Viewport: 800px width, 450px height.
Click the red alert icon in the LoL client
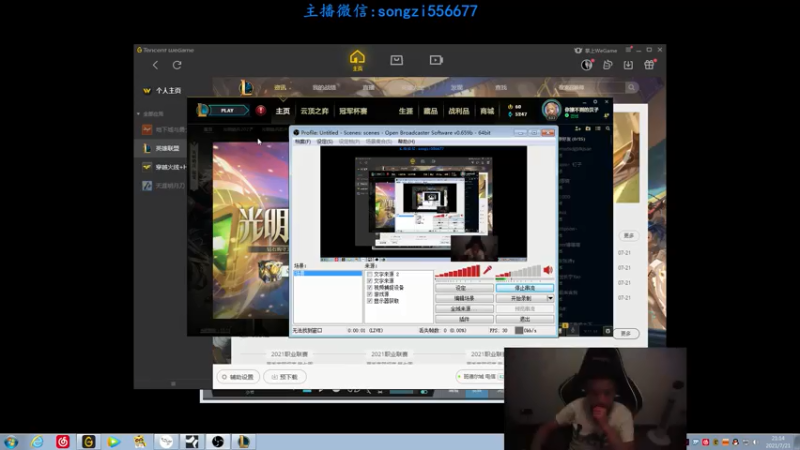coord(261,110)
